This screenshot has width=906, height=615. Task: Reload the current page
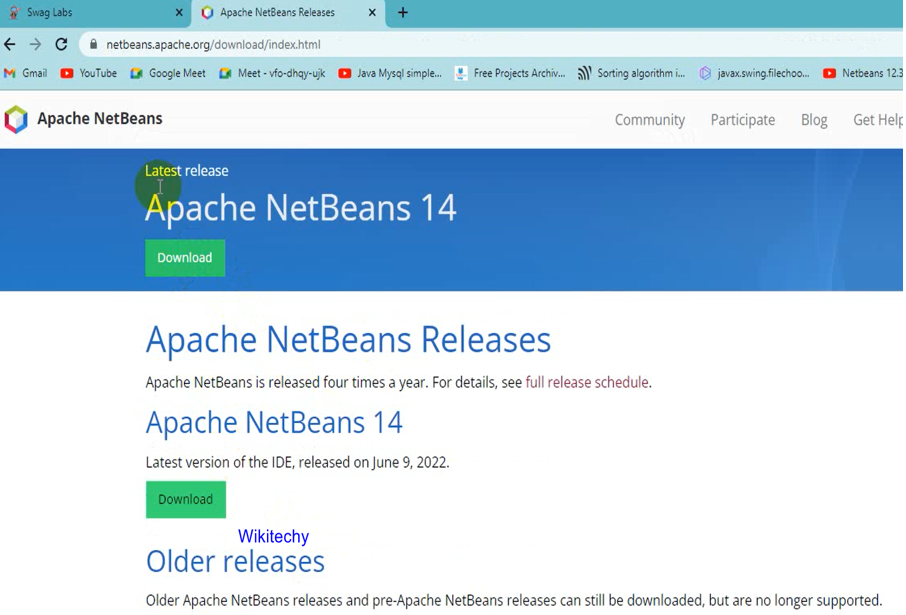click(x=60, y=44)
